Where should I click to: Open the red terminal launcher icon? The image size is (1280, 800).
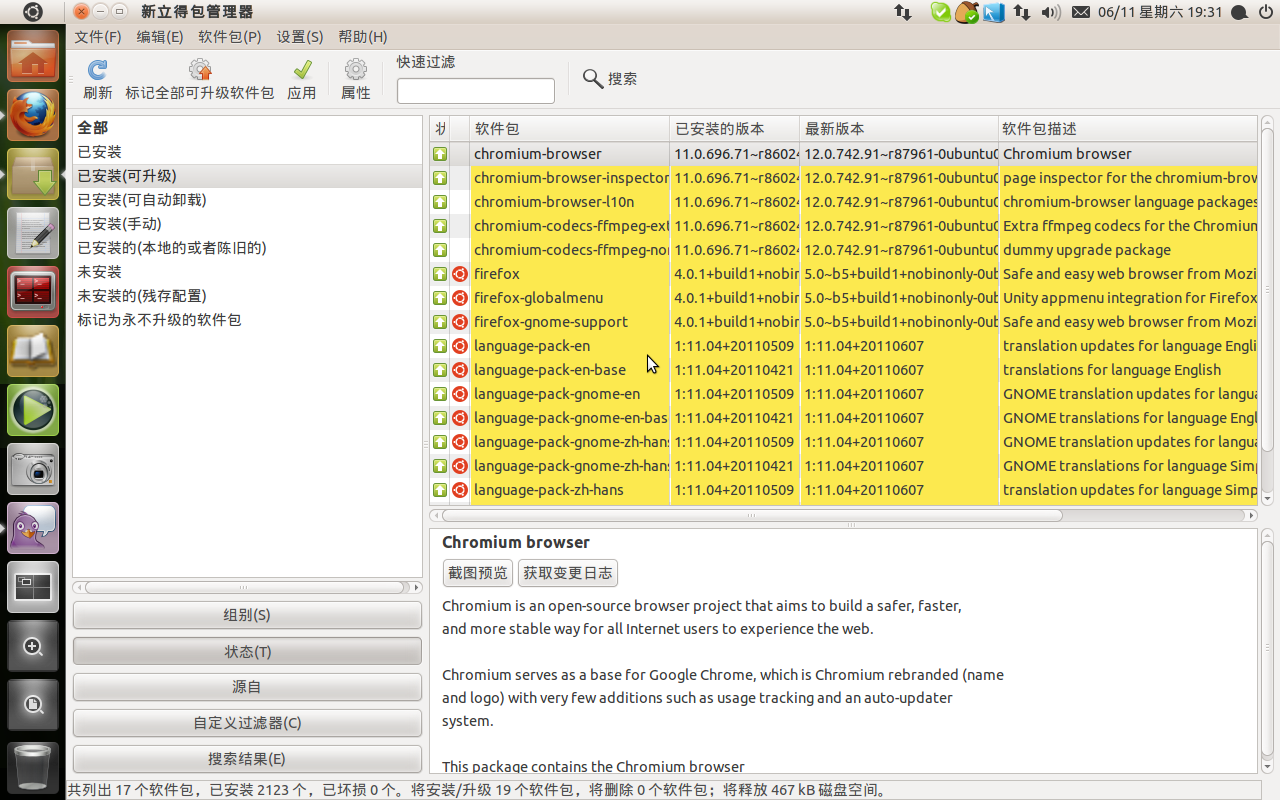pyautogui.click(x=33, y=292)
